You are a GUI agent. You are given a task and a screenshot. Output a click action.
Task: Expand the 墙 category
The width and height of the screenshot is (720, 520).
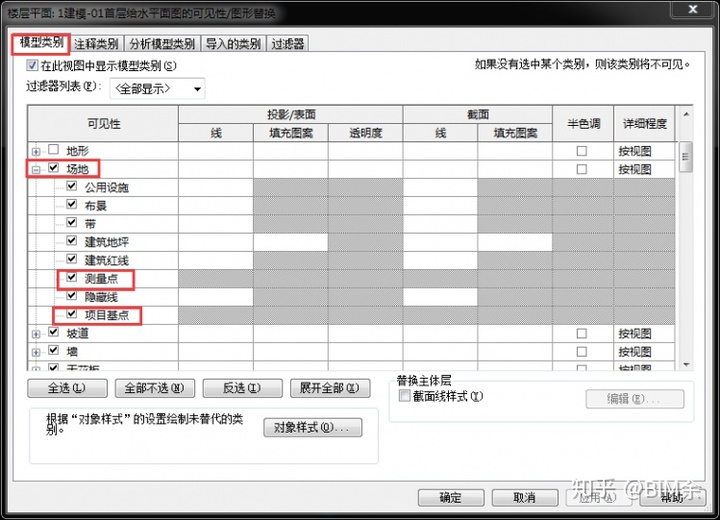[36, 352]
